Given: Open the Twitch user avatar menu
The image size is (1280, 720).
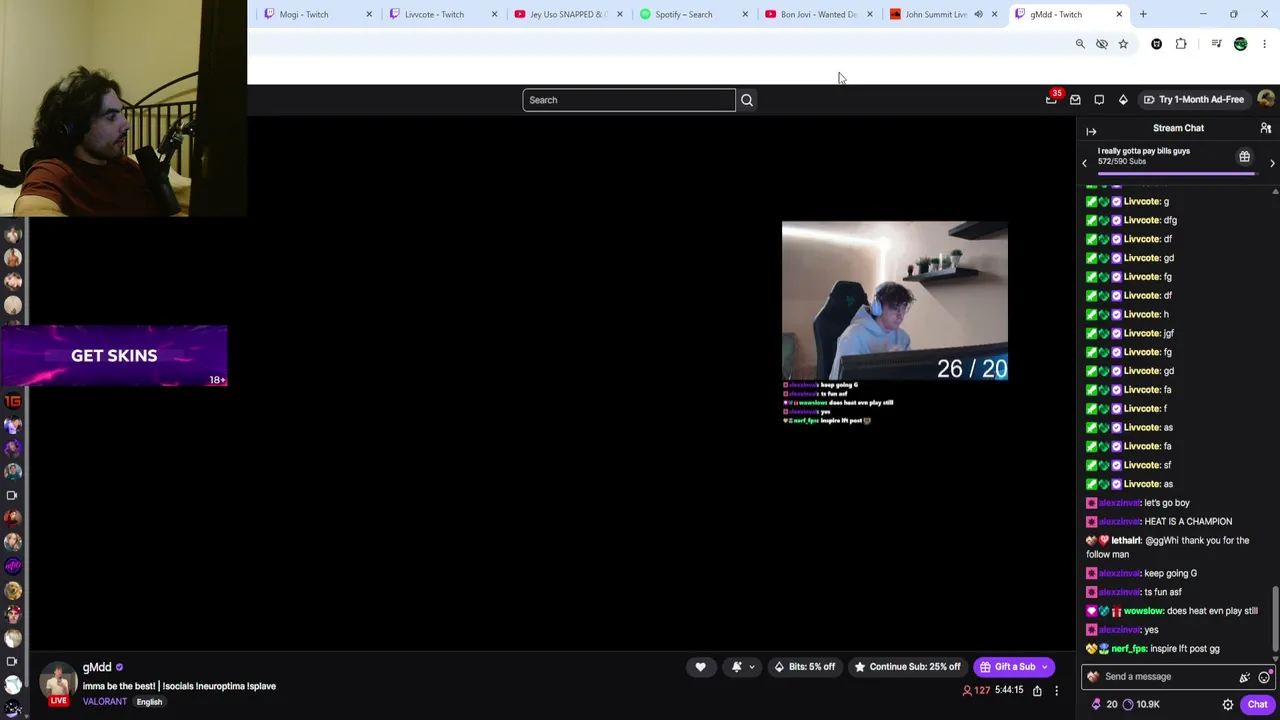Looking at the screenshot, I should pyautogui.click(x=1266, y=99).
